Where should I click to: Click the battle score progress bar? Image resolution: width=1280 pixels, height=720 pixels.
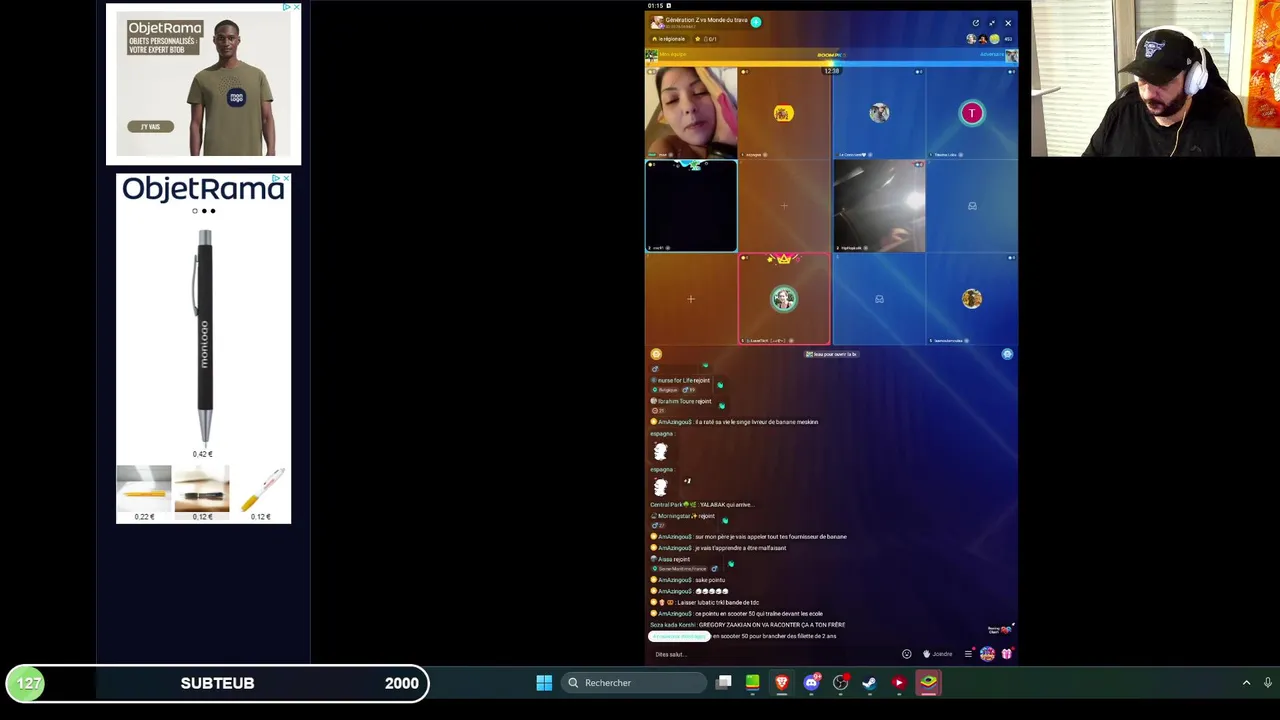[831, 63]
